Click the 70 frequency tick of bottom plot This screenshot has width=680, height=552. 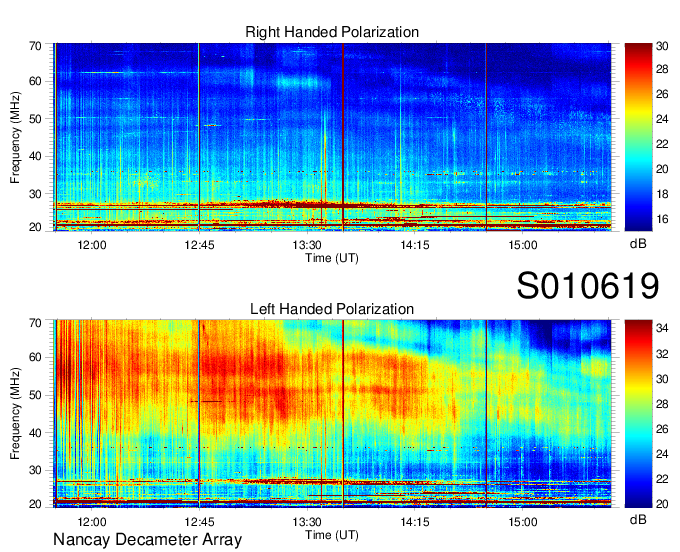36,323
